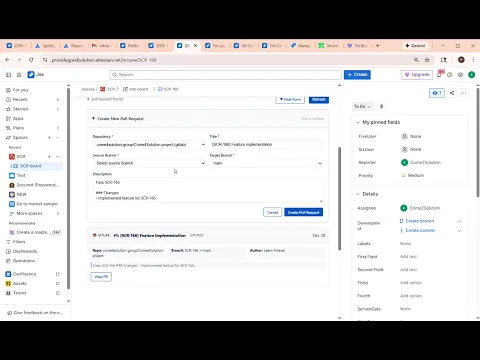Click browser reload icon

pos(31,60)
